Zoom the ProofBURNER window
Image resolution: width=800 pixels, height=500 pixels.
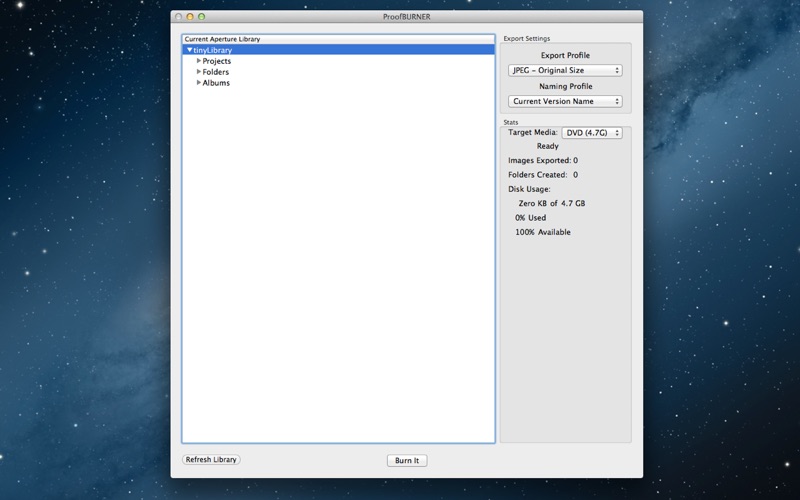pyautogui.click(x=202, y=17)
